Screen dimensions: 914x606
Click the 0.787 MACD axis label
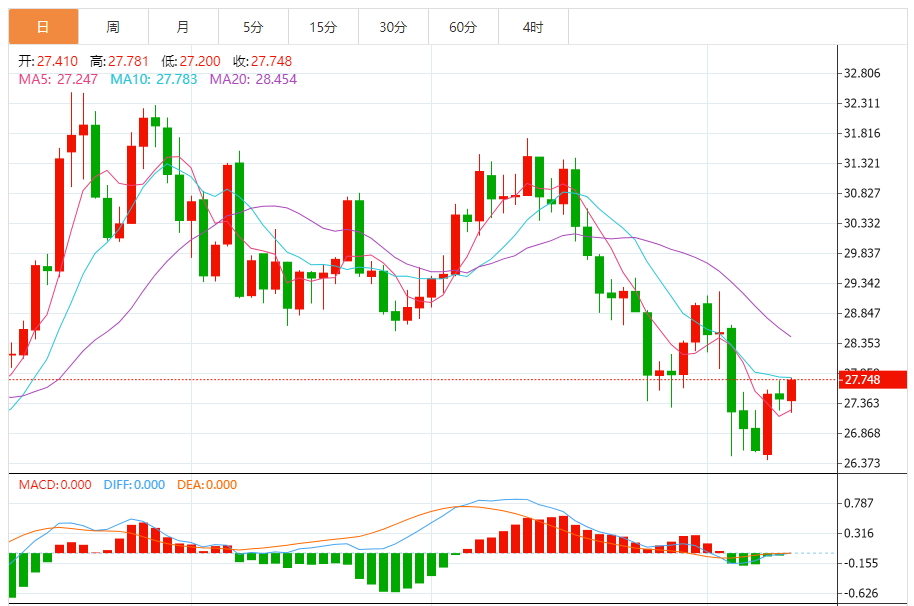859,503
